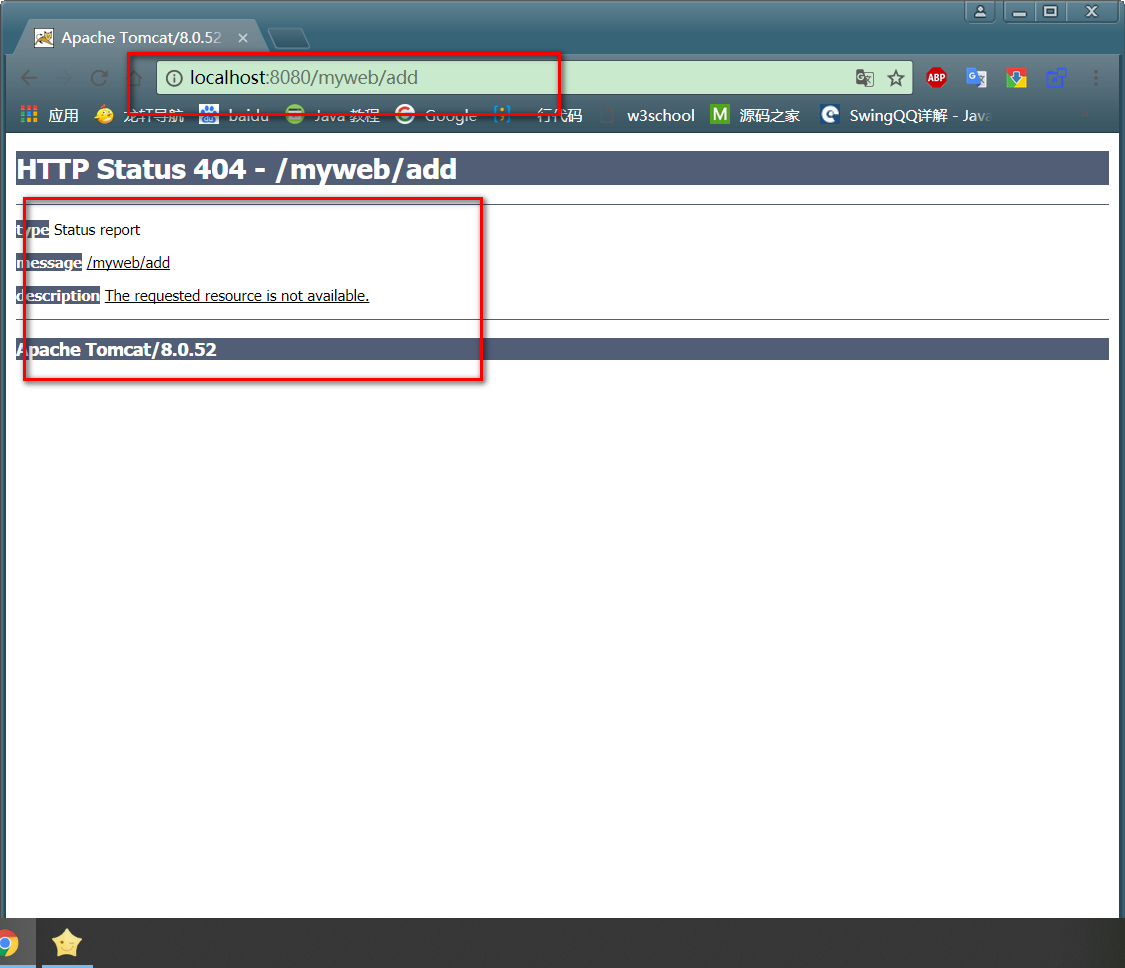The width and height of the screenshot is (1125, 968).
Task: Bookmark this page with the star
Action: 896,77
